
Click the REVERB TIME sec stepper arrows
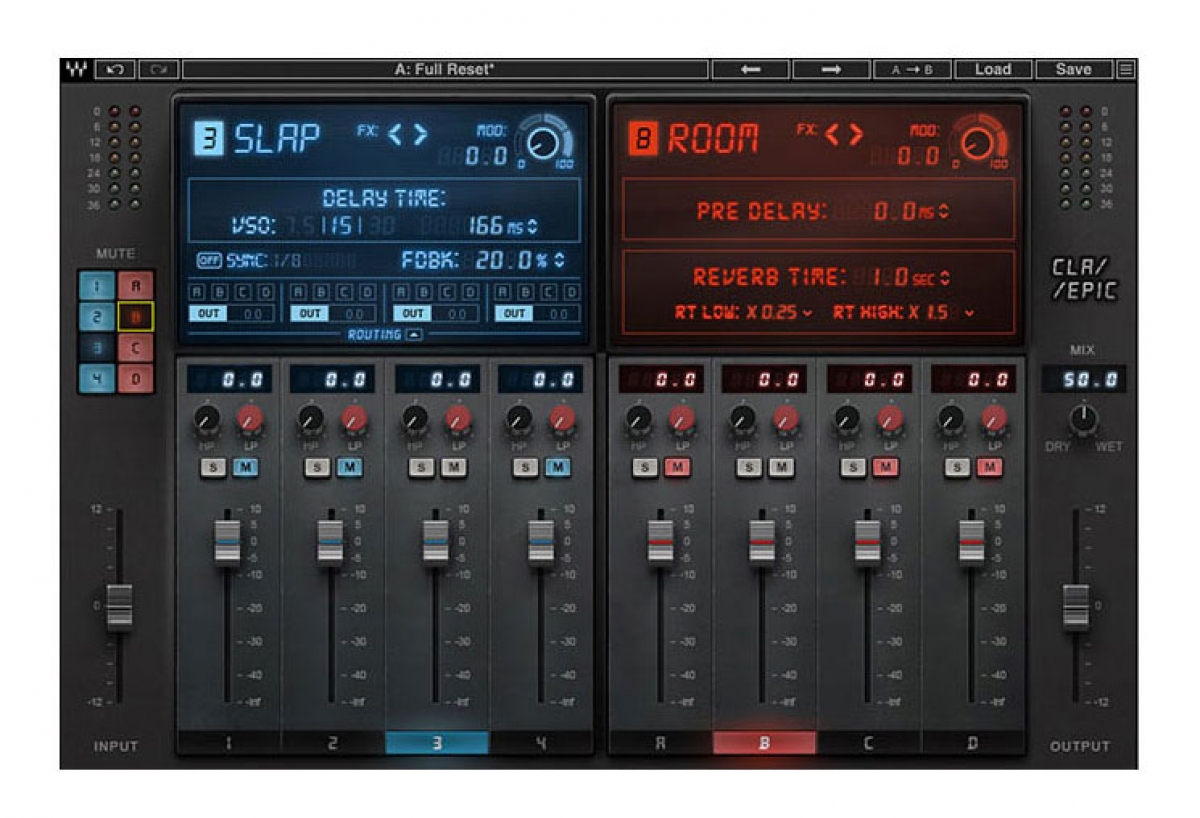944,278
